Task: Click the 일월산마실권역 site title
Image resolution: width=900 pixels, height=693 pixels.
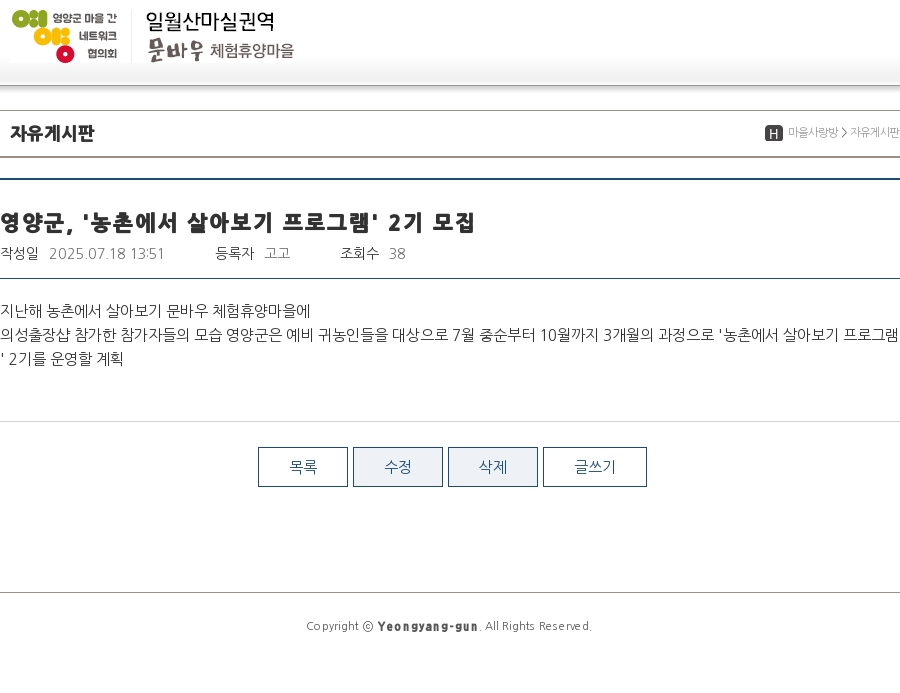Action: pos(210,21)
